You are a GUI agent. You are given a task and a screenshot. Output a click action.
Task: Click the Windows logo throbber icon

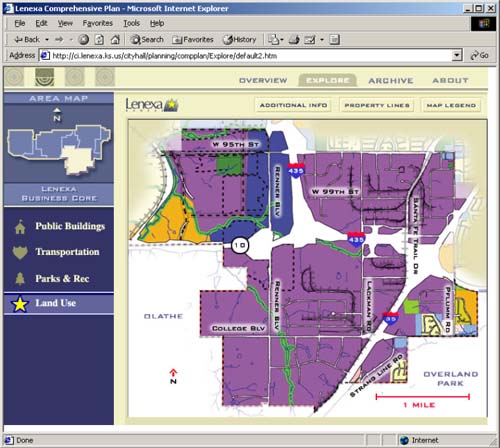(x=483, y=23)
